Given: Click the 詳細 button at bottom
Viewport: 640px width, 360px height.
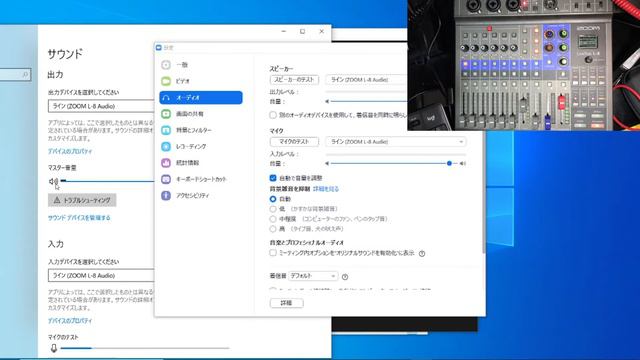Looking at the screenshot, I should [x=287, y=303].
